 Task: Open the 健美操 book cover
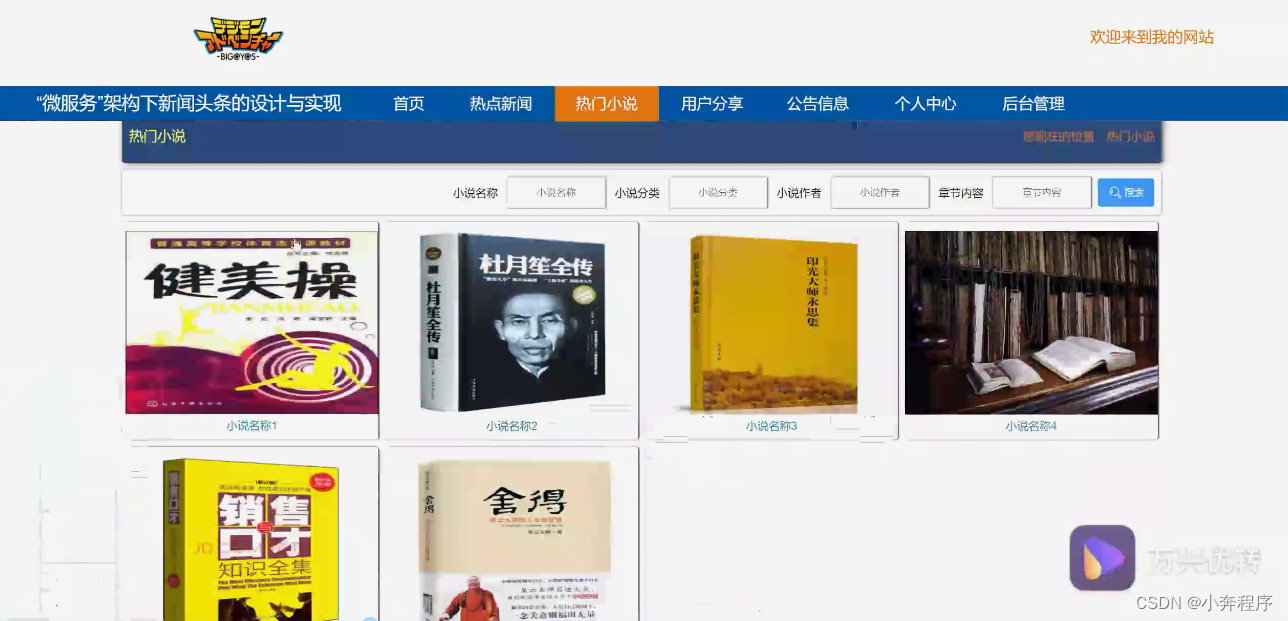252,323
